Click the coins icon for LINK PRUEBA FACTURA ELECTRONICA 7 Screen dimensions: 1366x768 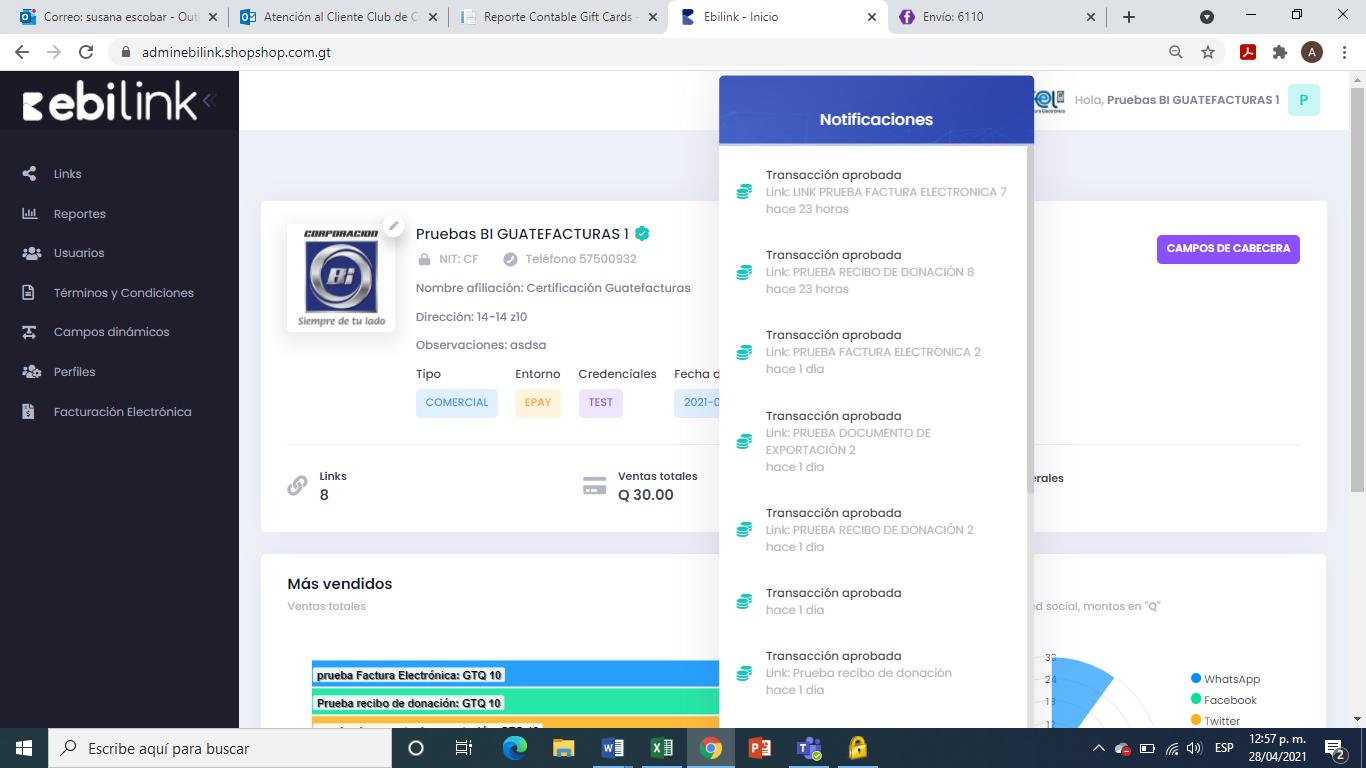tap(744, 192)
